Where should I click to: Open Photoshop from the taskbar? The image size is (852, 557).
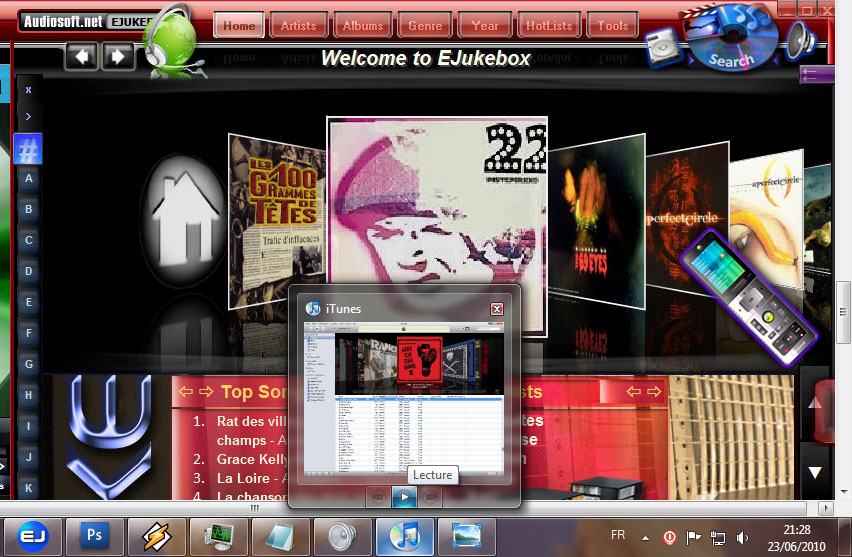(95, 535)
